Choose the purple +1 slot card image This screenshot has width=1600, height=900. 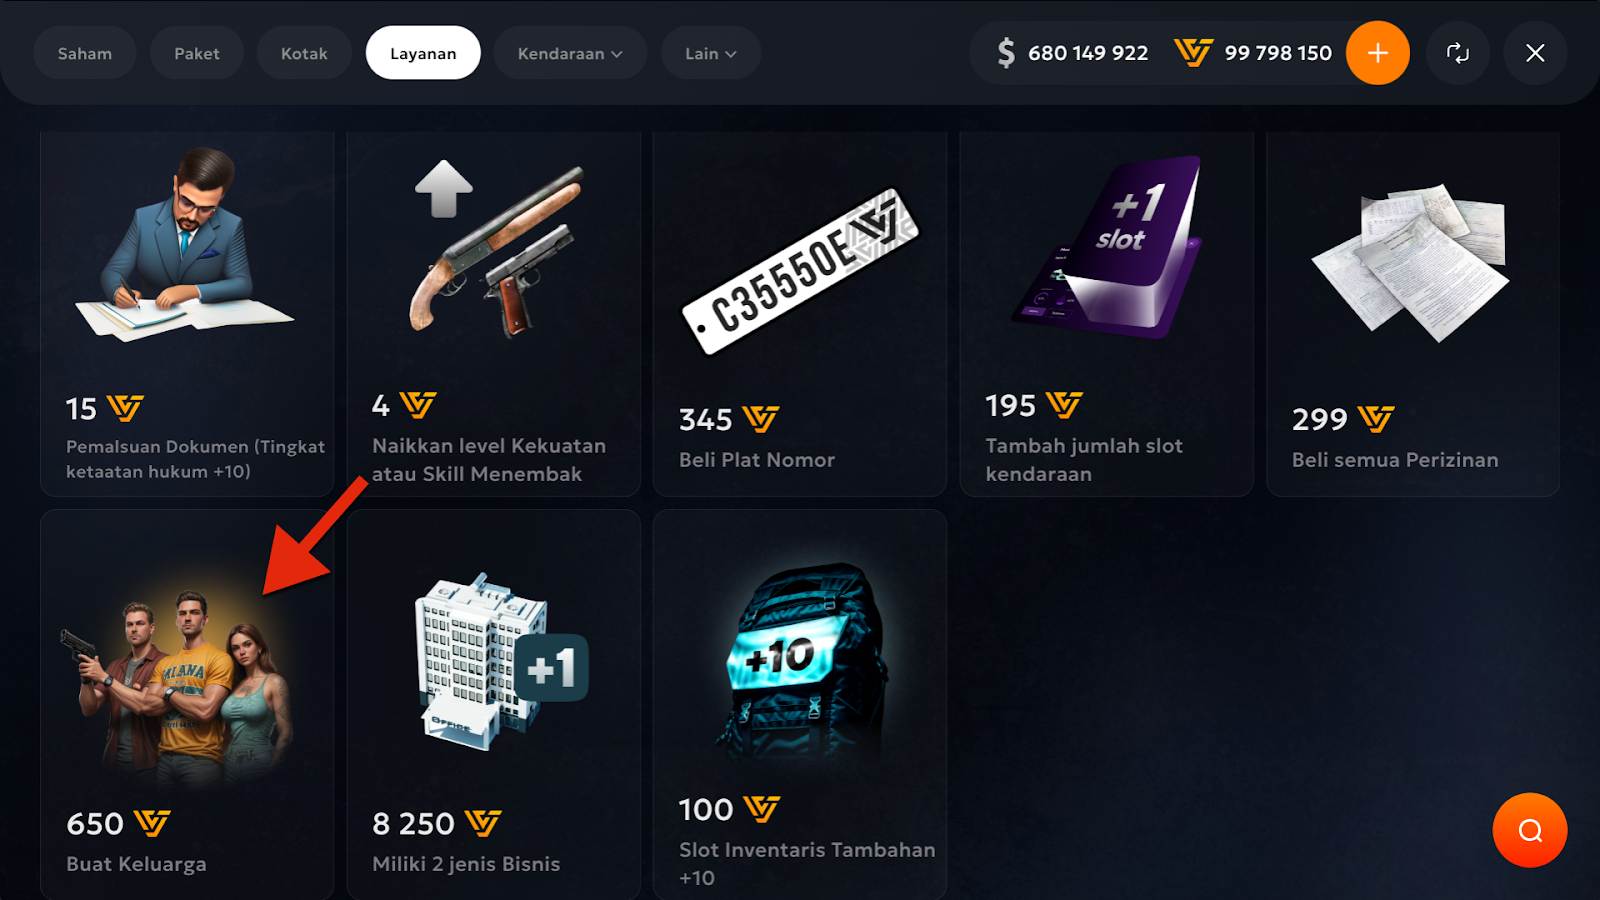point(1107,247)
